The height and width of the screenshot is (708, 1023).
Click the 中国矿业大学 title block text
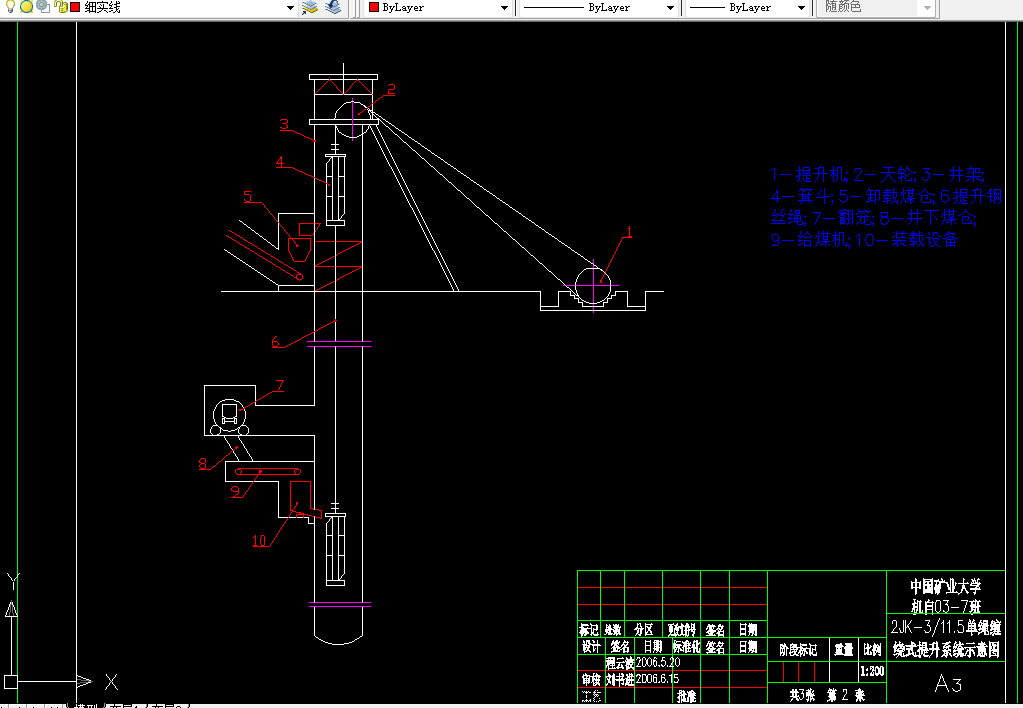[945, 586]
